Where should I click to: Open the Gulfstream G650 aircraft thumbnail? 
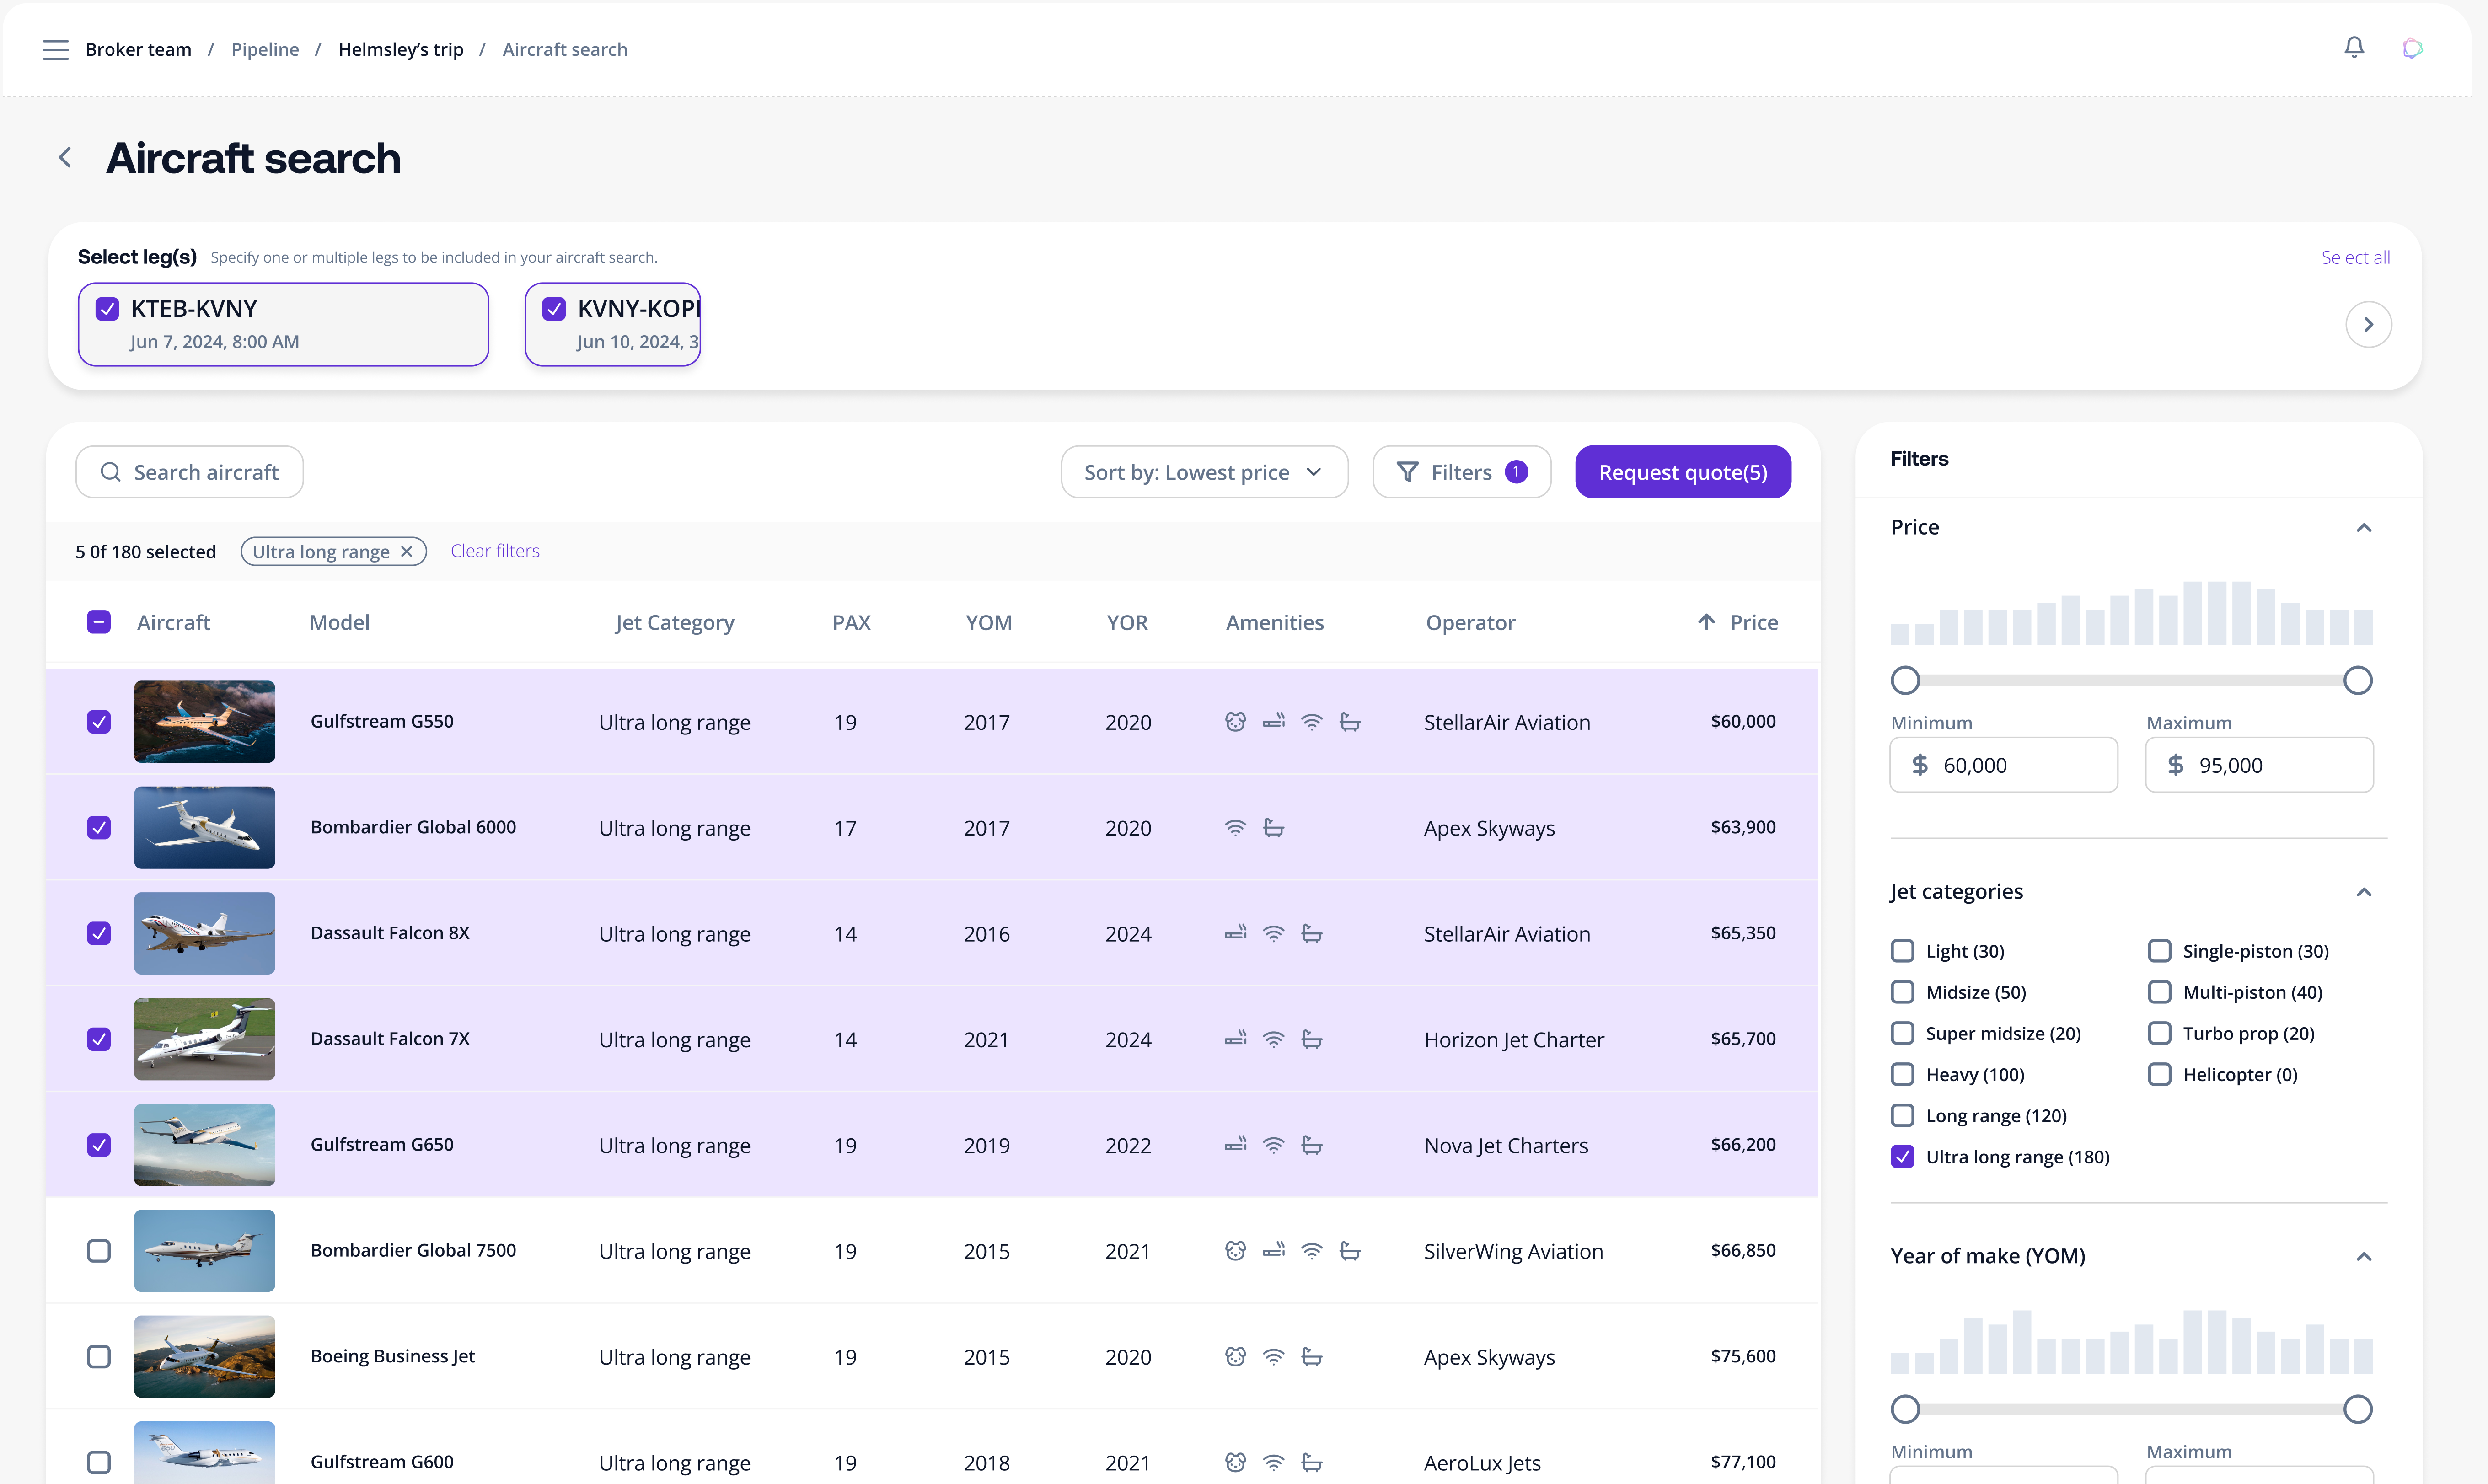[204, 1145]
